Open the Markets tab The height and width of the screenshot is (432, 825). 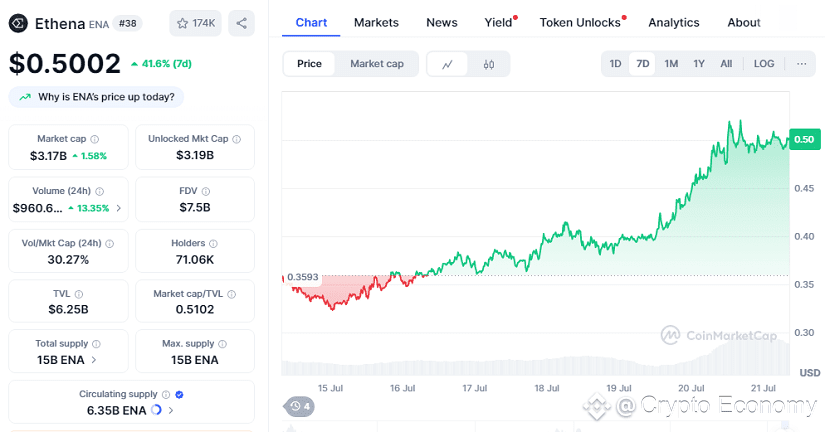376,23
